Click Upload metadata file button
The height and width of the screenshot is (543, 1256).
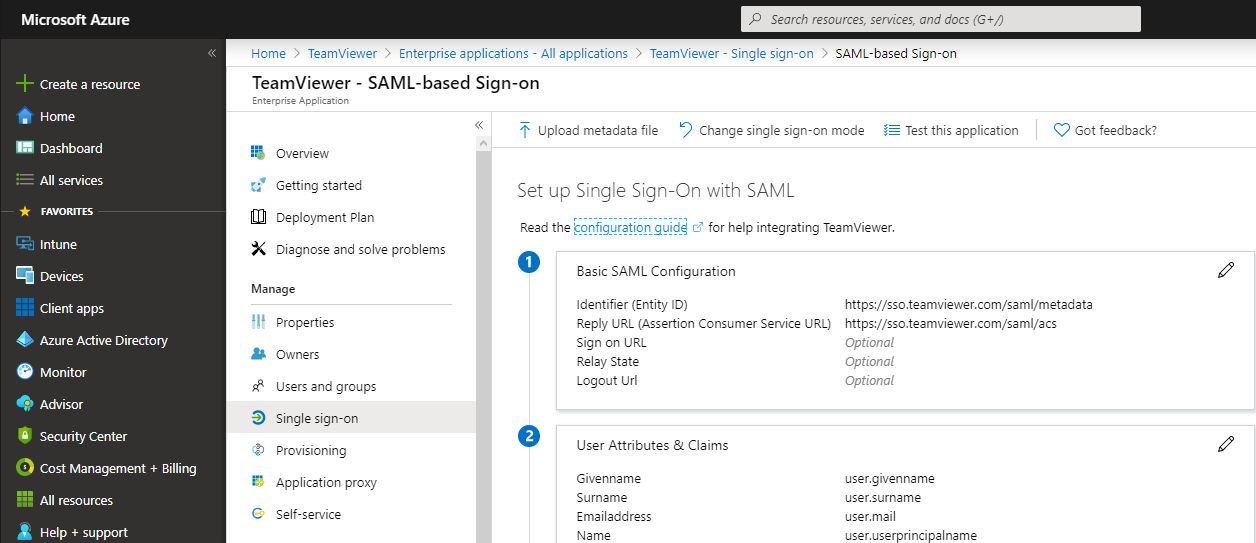click(x=588, y=130)
